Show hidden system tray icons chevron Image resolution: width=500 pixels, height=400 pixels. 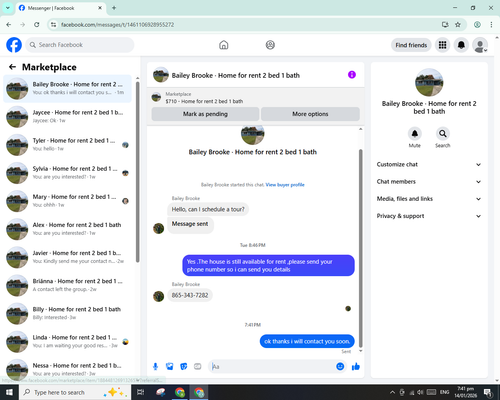392,392
